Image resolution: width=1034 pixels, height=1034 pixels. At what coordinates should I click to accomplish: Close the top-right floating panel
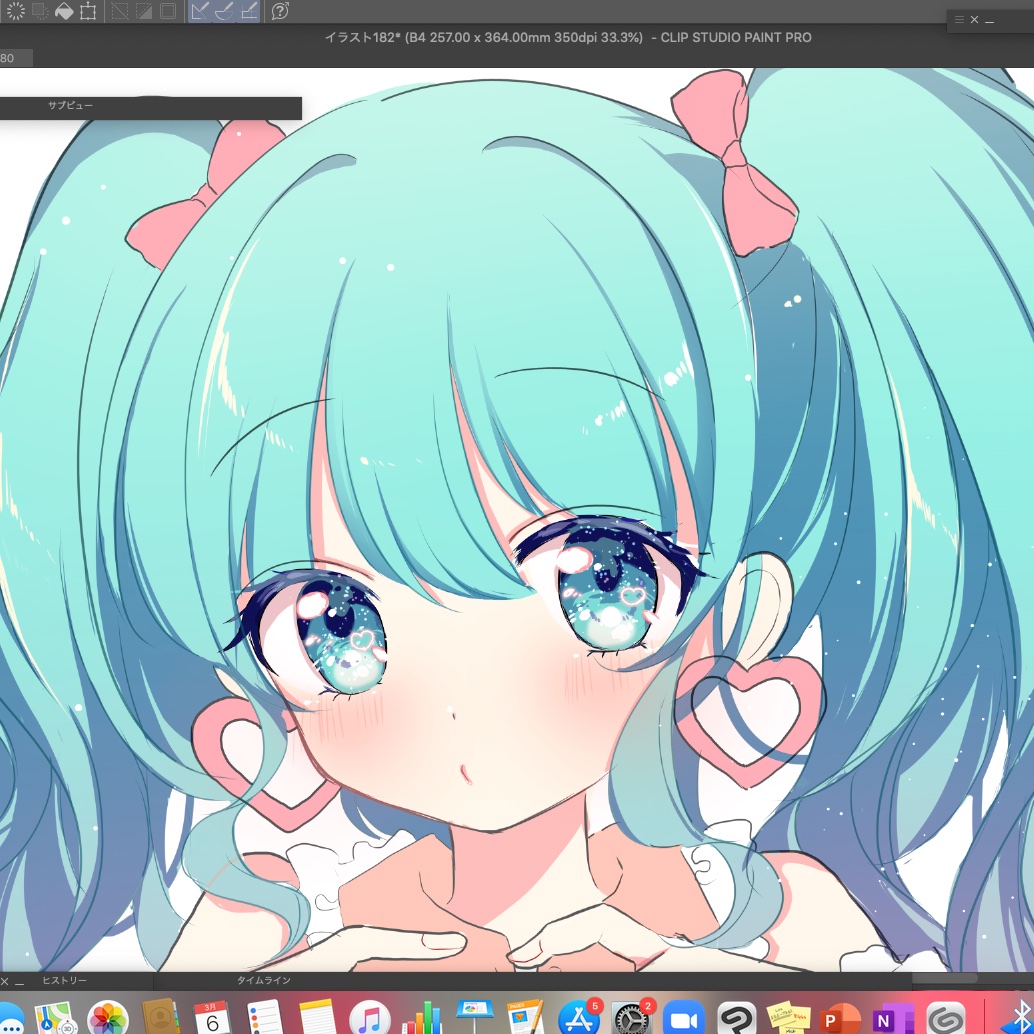point(974,20)
